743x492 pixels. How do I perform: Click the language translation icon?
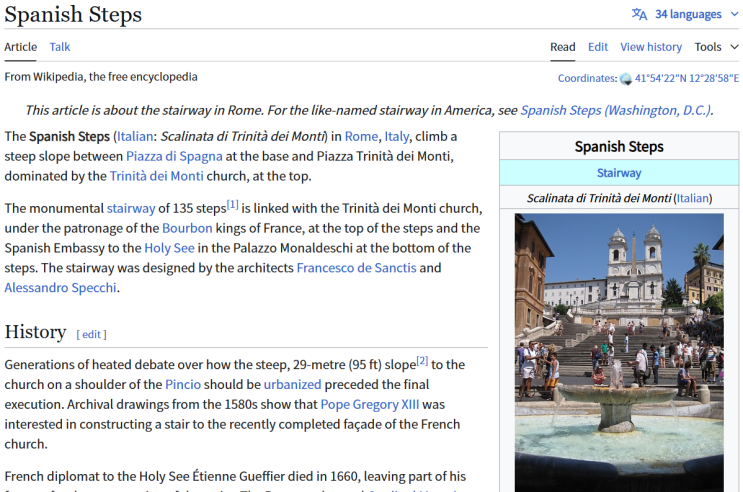pos(639,14)
